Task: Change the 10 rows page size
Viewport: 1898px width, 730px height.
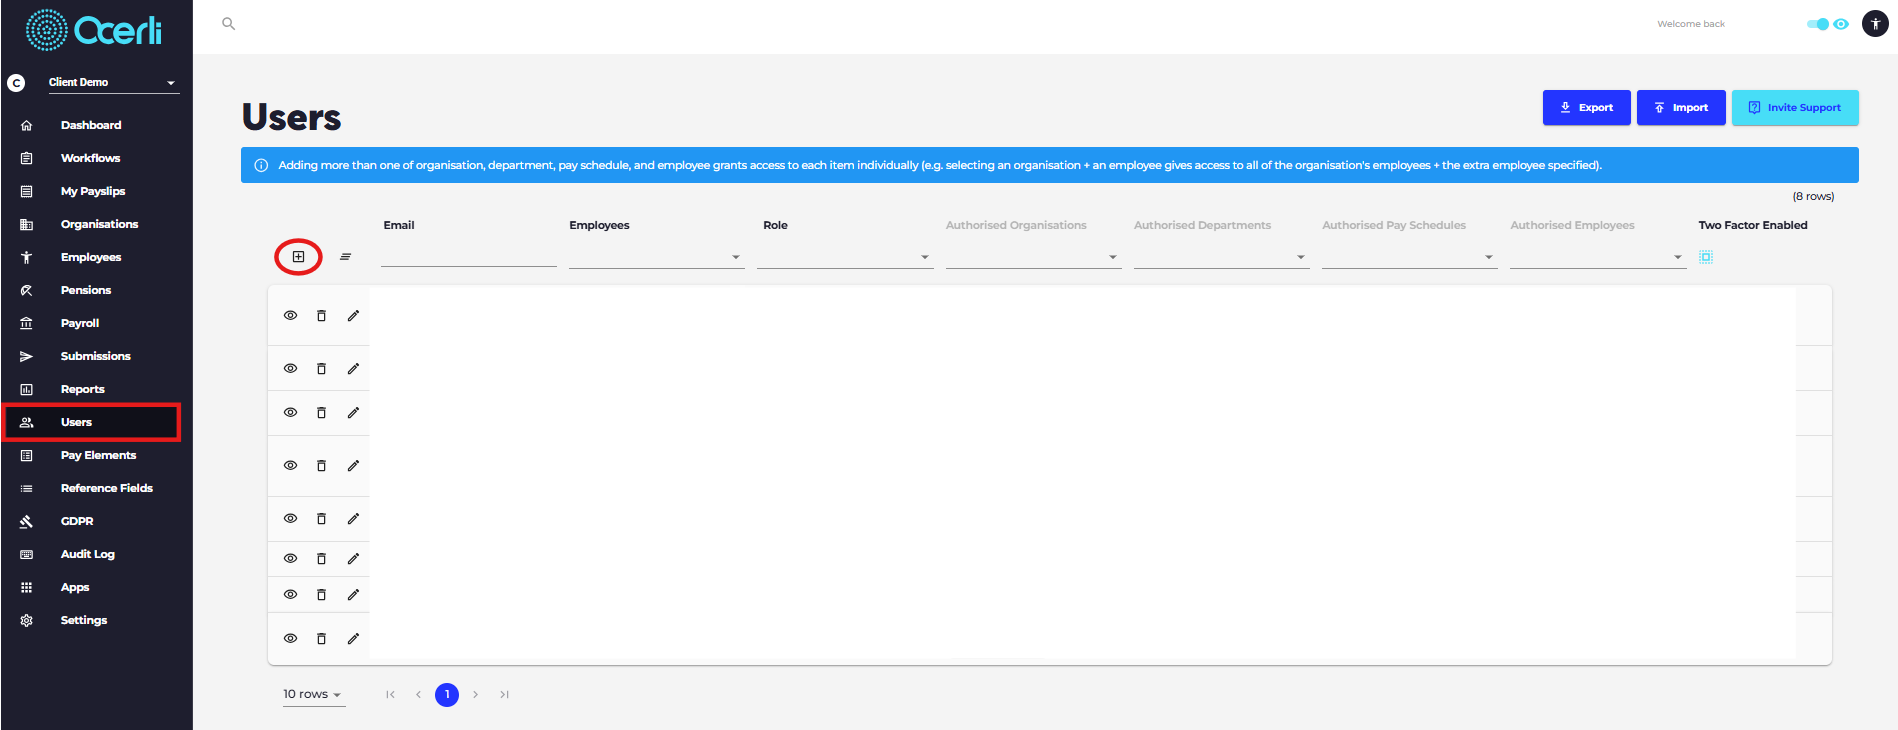Action: click(312, 694)
